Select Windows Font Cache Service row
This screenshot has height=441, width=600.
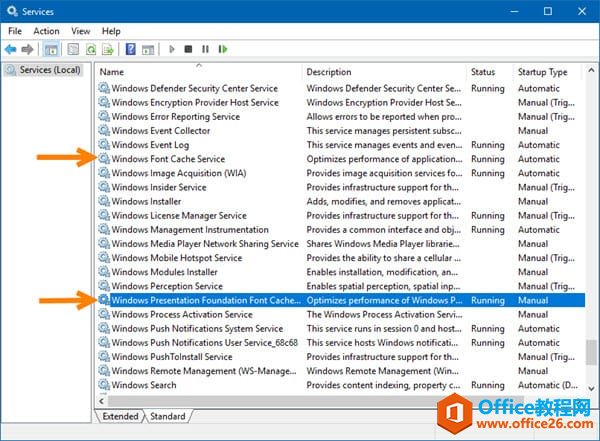coord(341,158)
